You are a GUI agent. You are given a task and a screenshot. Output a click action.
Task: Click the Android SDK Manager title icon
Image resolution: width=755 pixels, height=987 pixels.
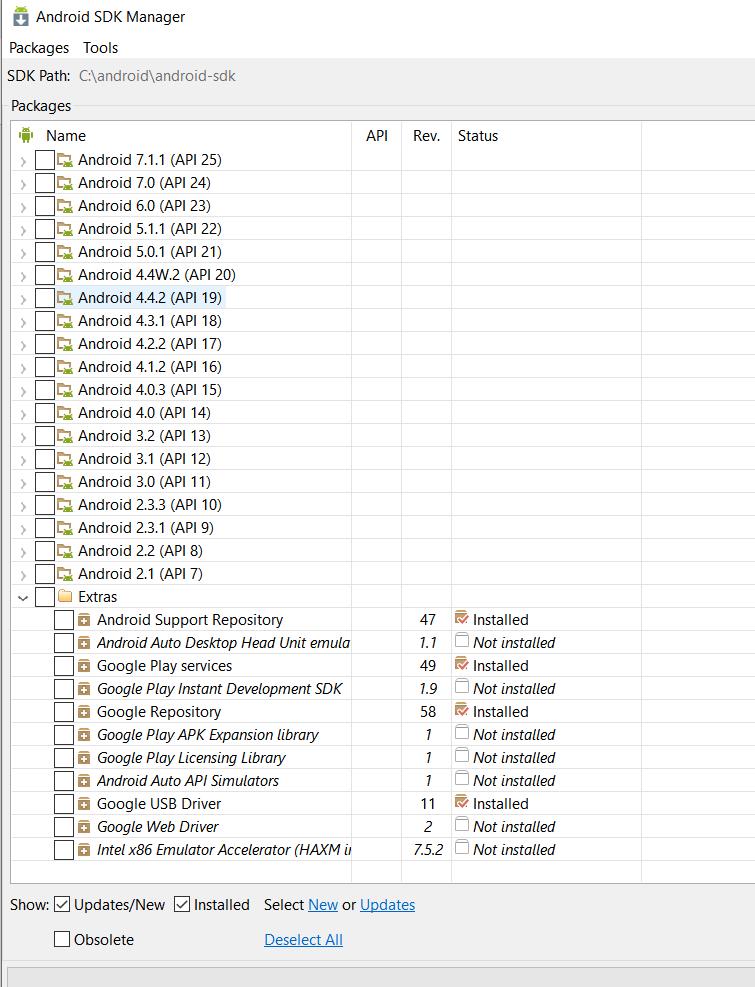point(21,16)
